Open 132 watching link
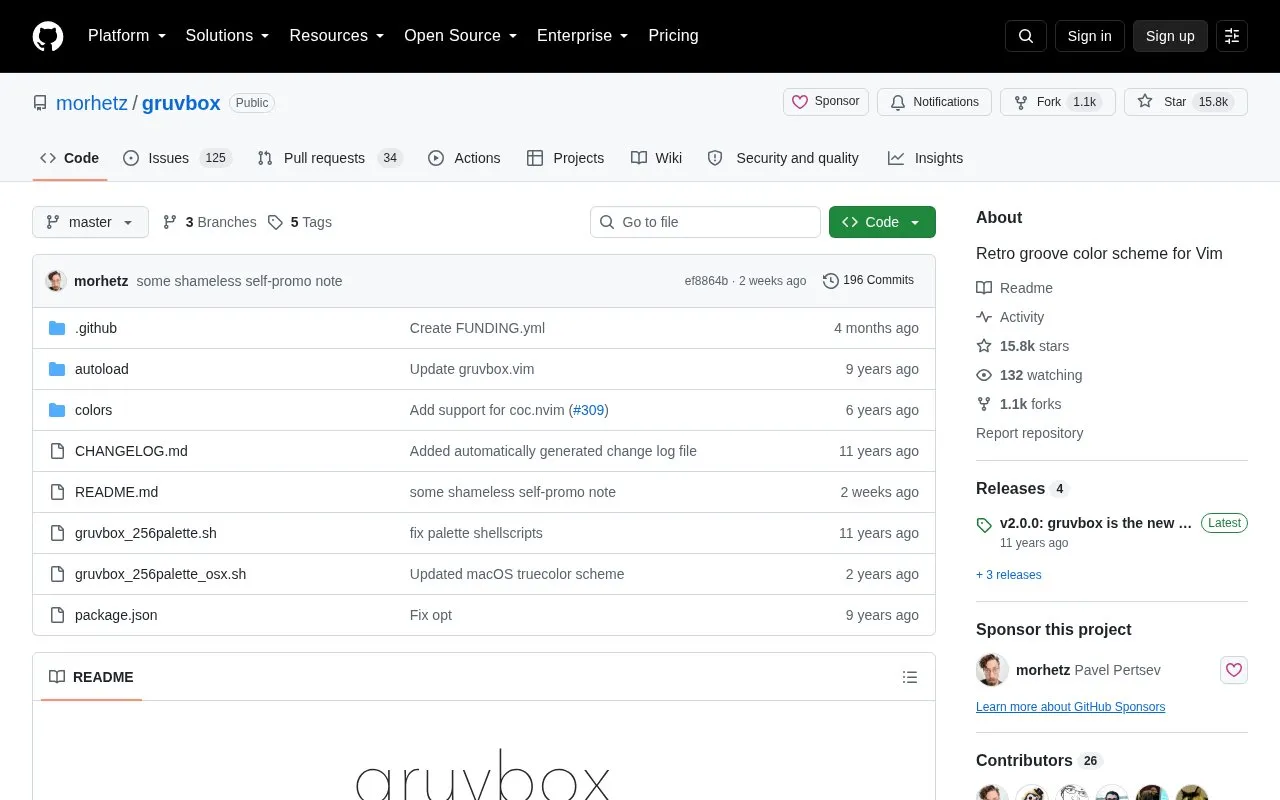The width and height of the screenshot is (1280, 800). coord(1029,375)
